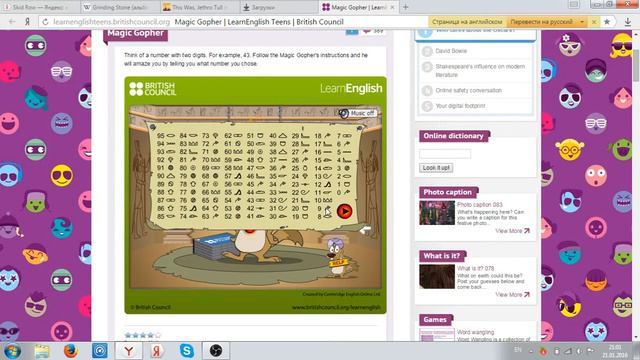Open a new browser tab with plus

[x=406, y=7]
